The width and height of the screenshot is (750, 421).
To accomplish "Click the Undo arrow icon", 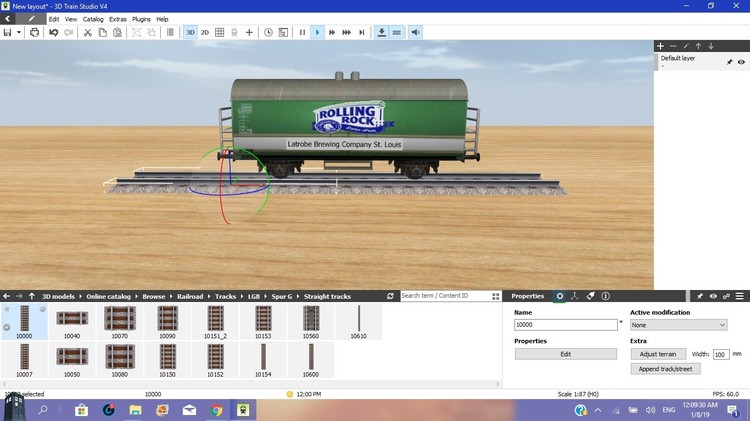I will pyautogui.click(x=54, y=32).
